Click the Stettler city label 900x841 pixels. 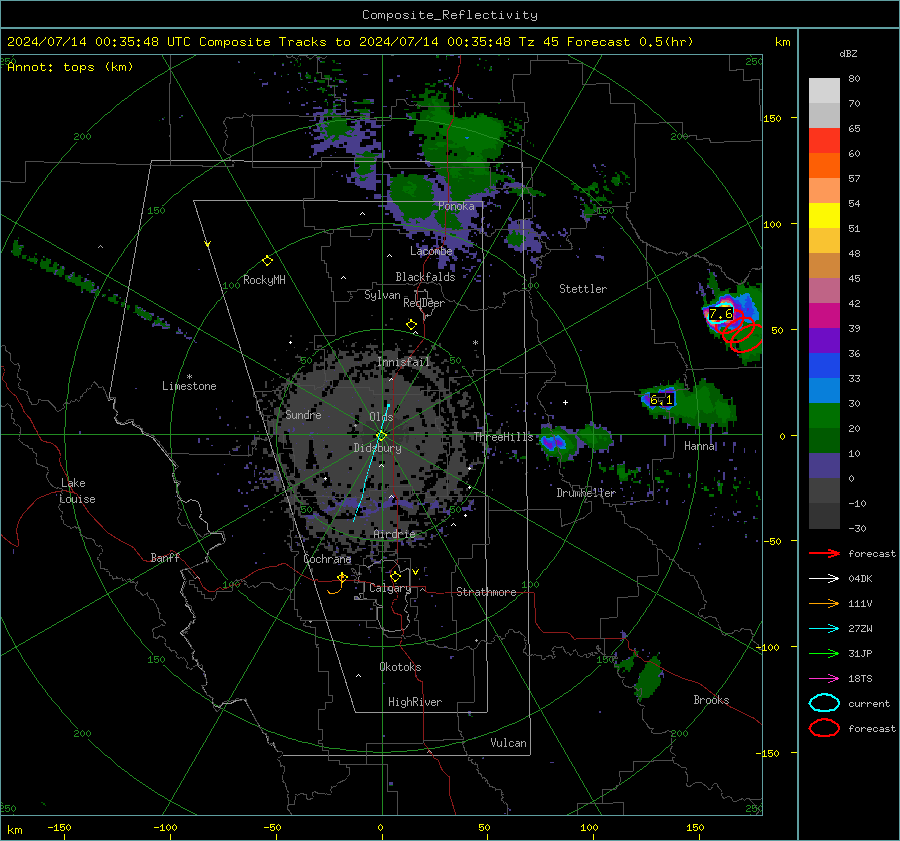(583, 289)
